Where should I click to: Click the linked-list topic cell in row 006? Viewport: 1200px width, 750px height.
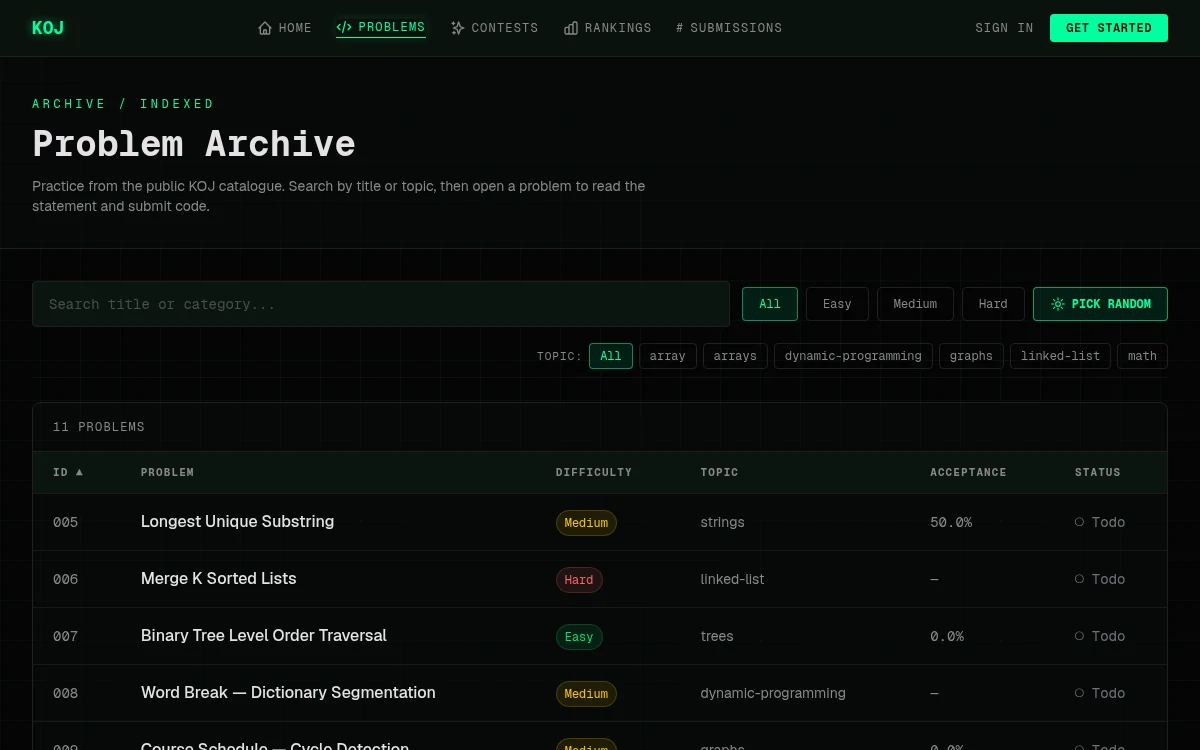(732, 579)
